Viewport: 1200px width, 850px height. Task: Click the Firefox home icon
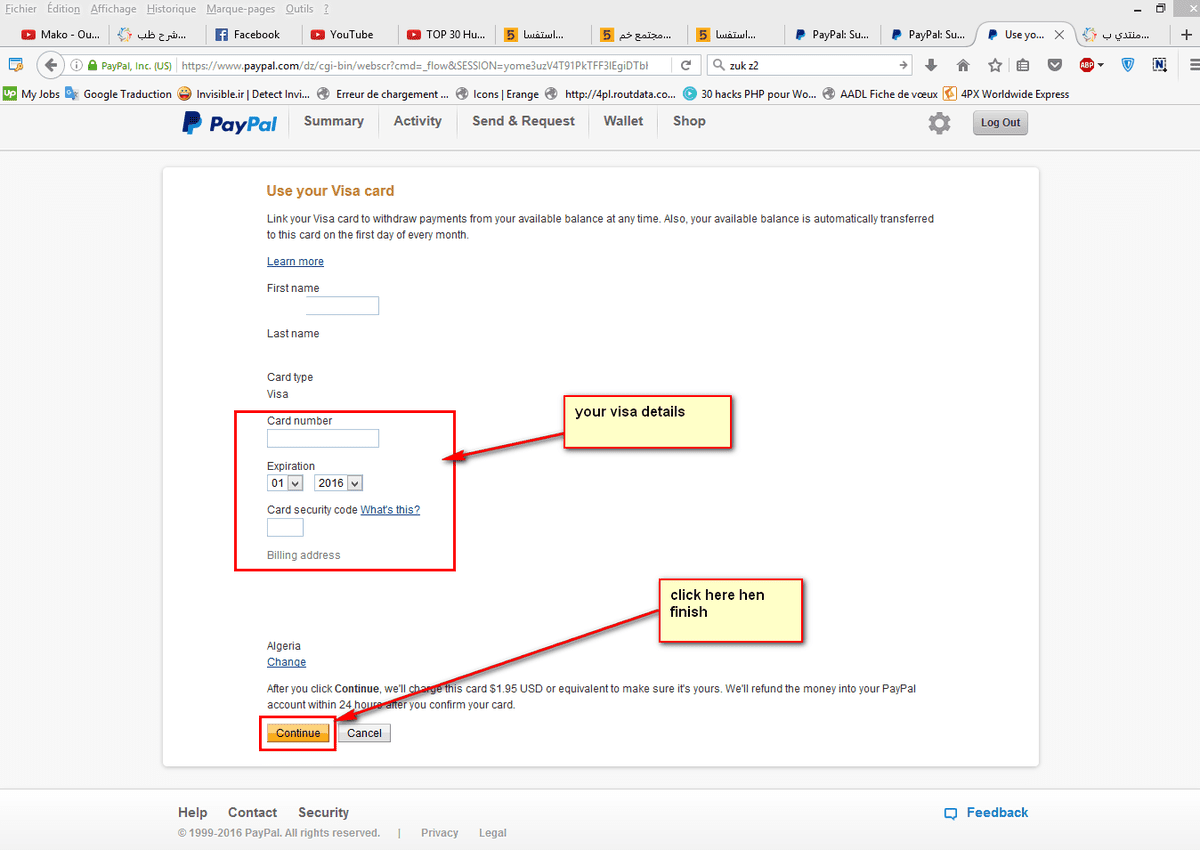[x=963, y=65]
